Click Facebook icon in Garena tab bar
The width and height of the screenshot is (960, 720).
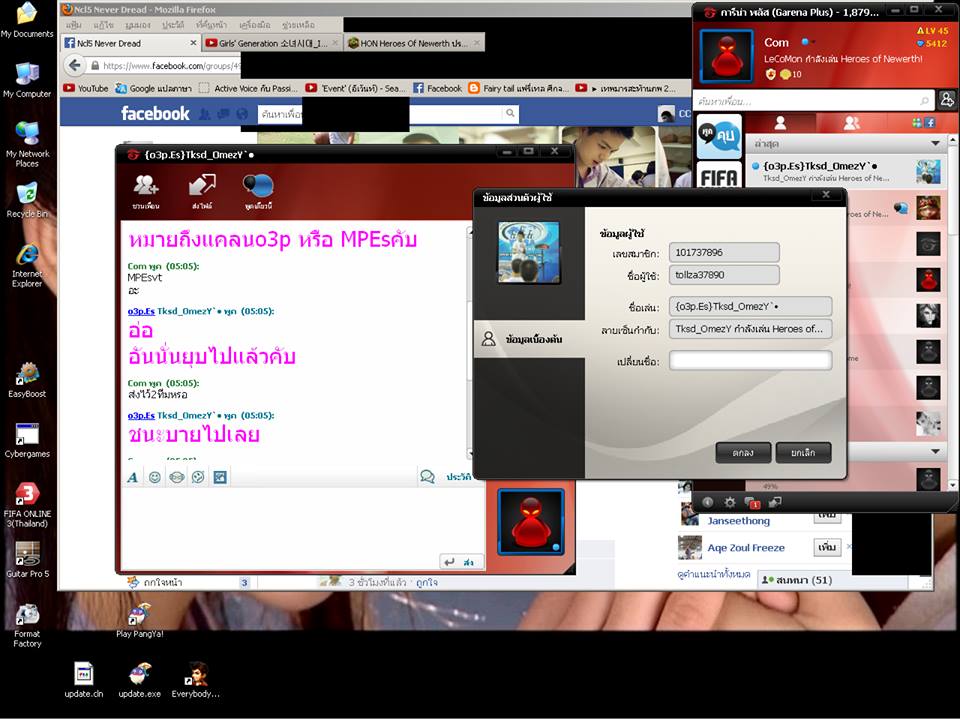[930, 123]
